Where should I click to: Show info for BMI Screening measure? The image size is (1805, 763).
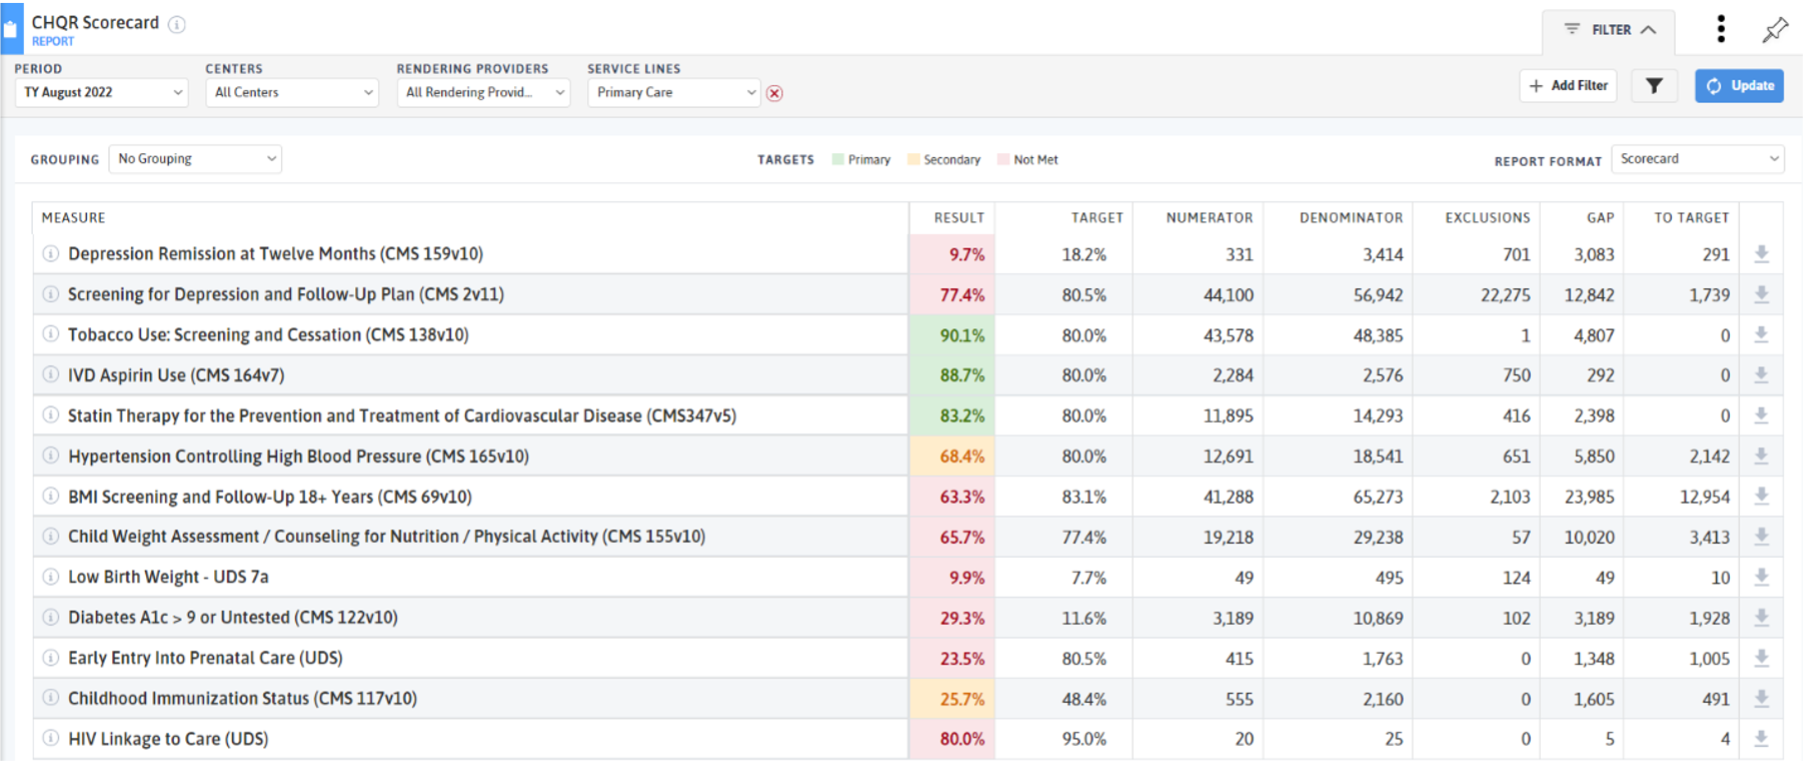pyautogui.click(x=51, y=496)
